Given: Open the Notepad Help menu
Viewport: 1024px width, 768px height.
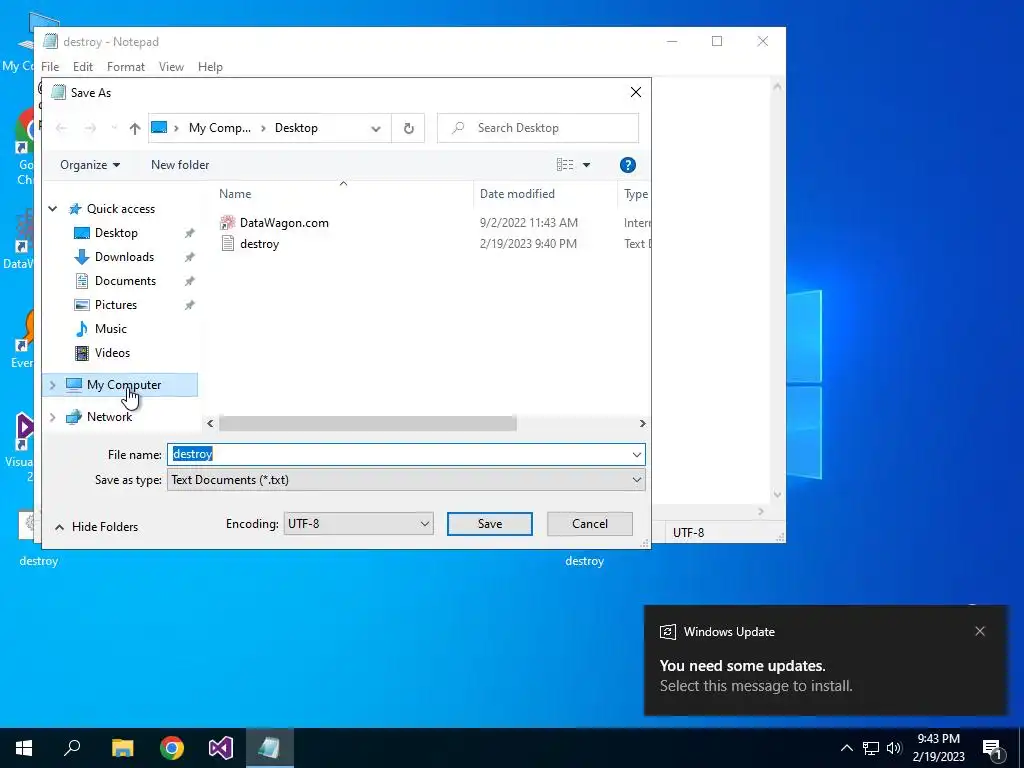Looking at the screenshot, I should point(210,67).
